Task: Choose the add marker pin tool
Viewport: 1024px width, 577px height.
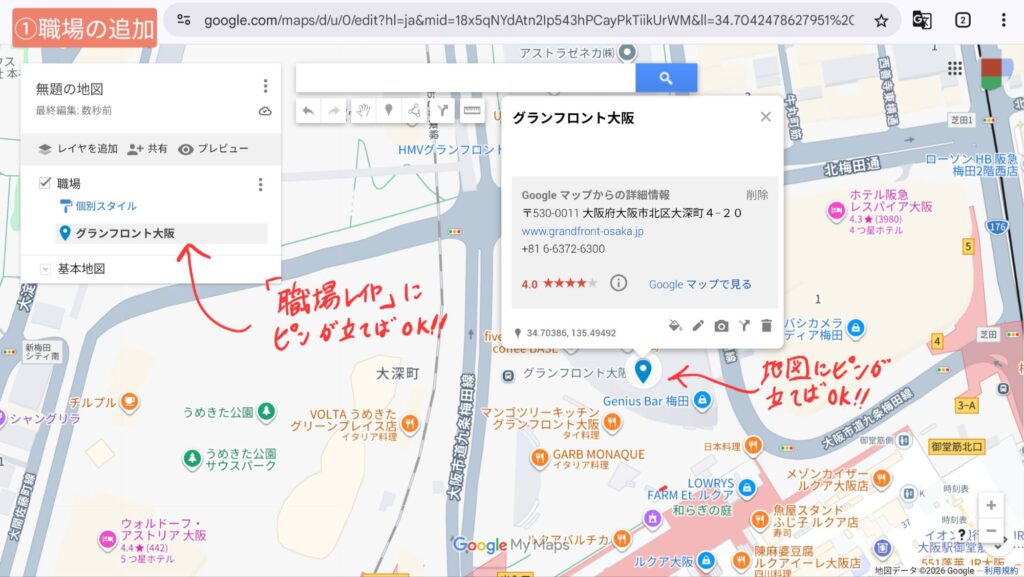Action: pyautogui.click(x=389, y=111)
